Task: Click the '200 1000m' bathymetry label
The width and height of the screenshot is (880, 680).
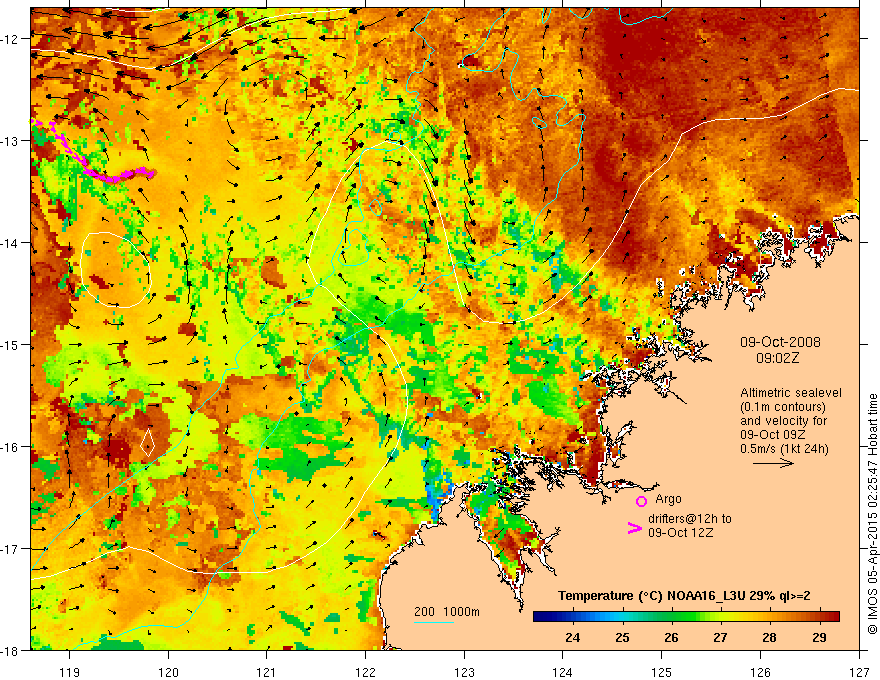Action: [x=447, y=612]
